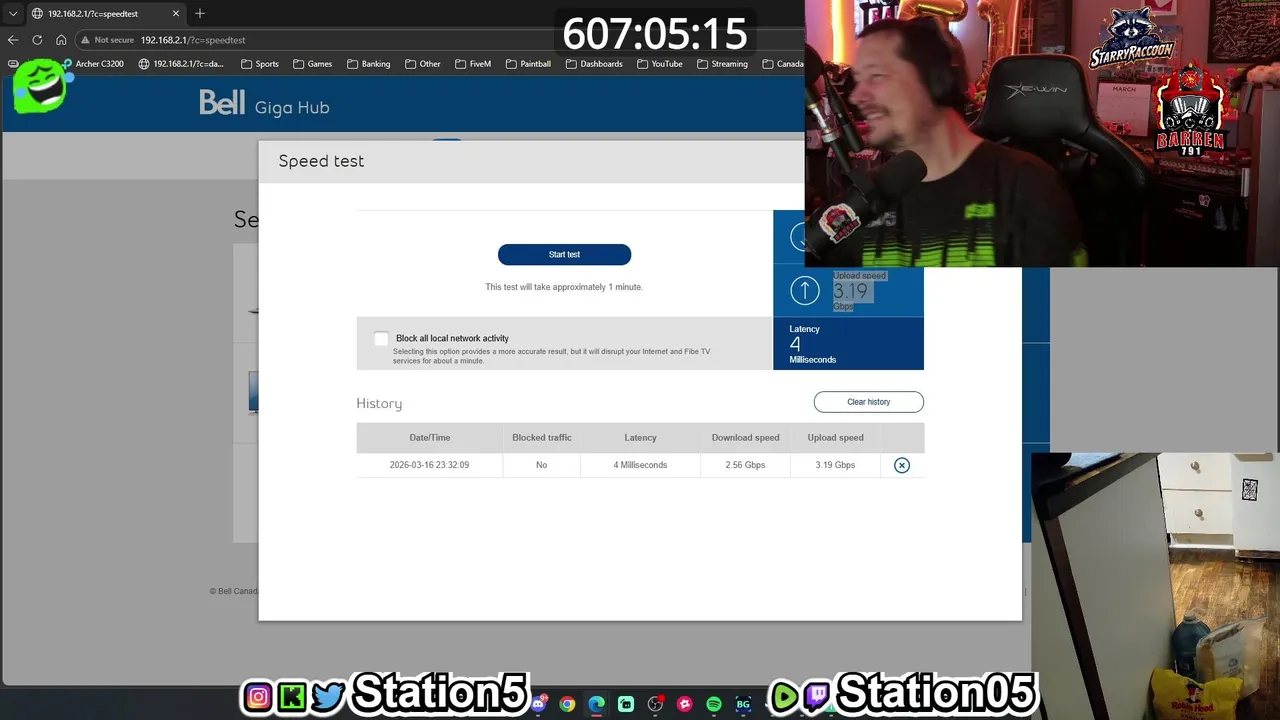Delete the 2026-03-16 speed test history entry
This screenshot has height=720, width=1280.
click(902, 465)
